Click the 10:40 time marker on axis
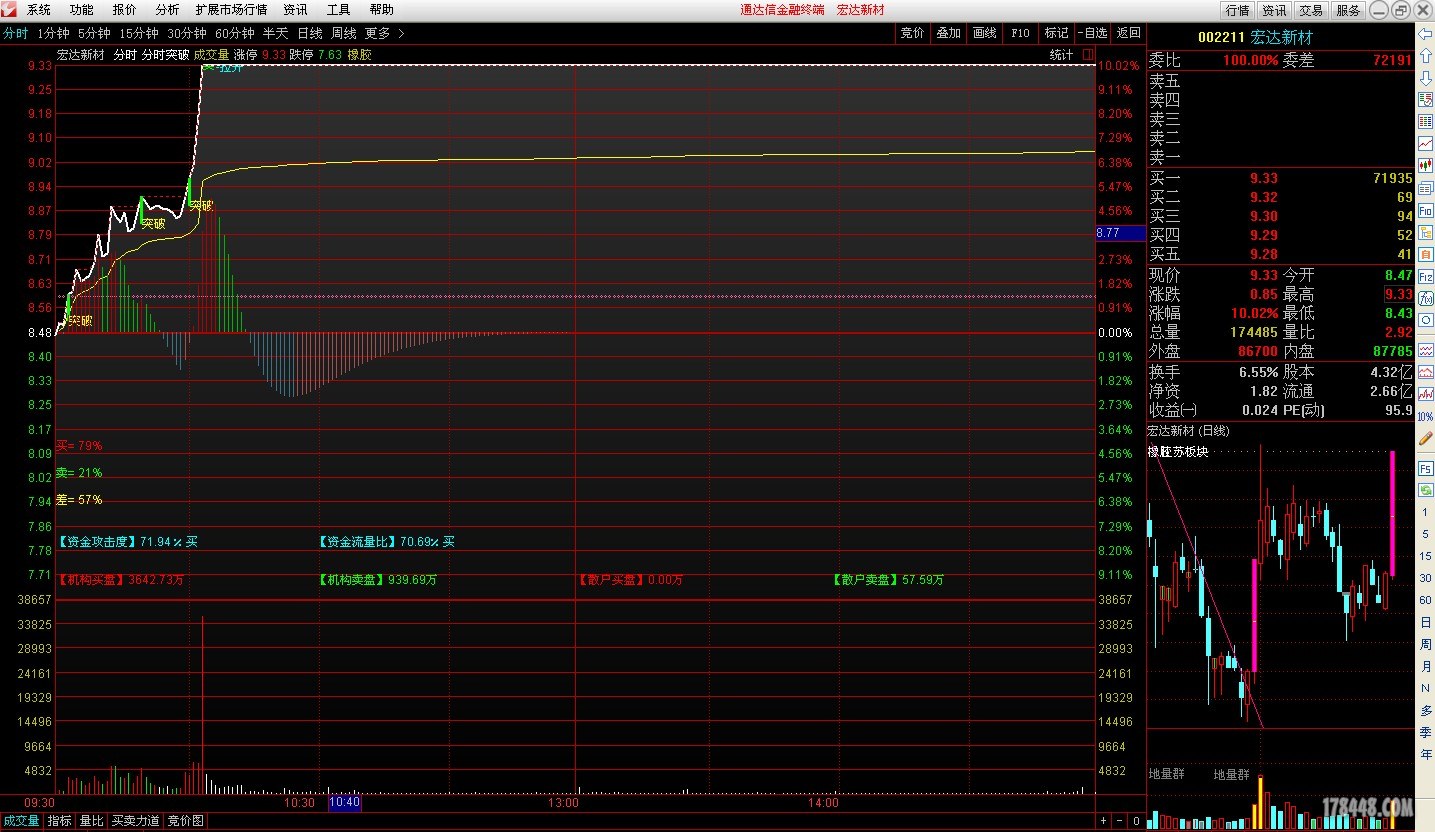Image resolution: width=1435 pixels, height=832 pixels. pos(344,802)
